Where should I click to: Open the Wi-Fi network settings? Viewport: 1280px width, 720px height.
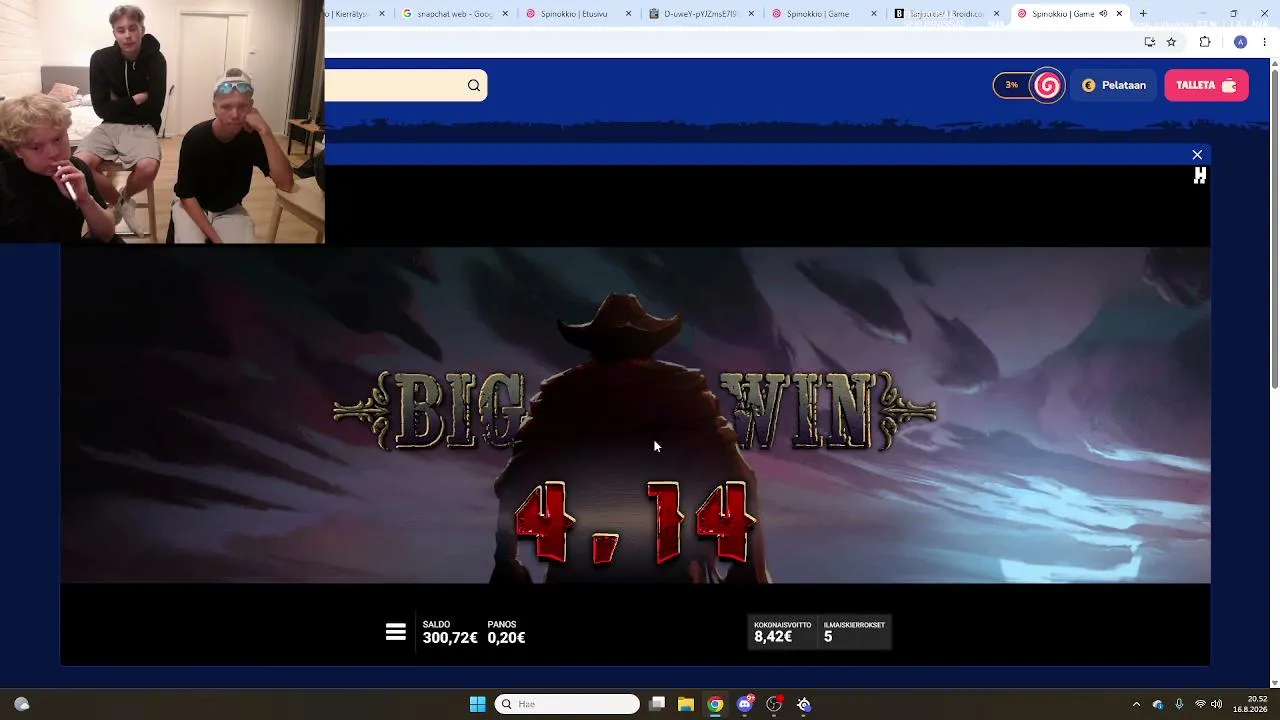pyautogui.click(x=1200, y=704)
